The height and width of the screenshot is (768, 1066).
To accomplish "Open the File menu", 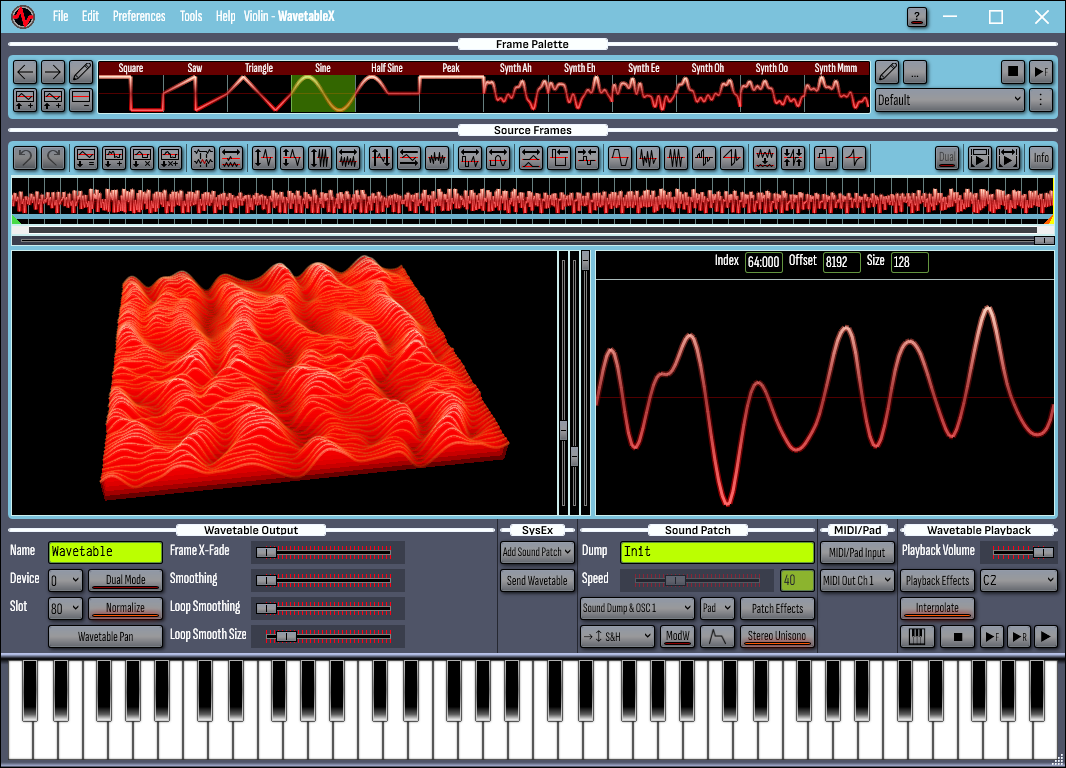I will tap(61, 16).
